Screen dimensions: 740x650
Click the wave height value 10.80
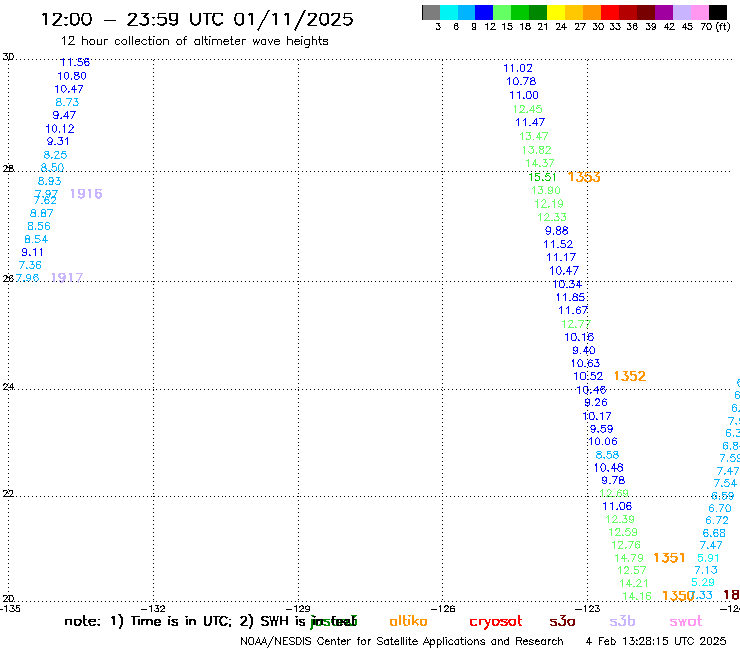pos(72,76)
